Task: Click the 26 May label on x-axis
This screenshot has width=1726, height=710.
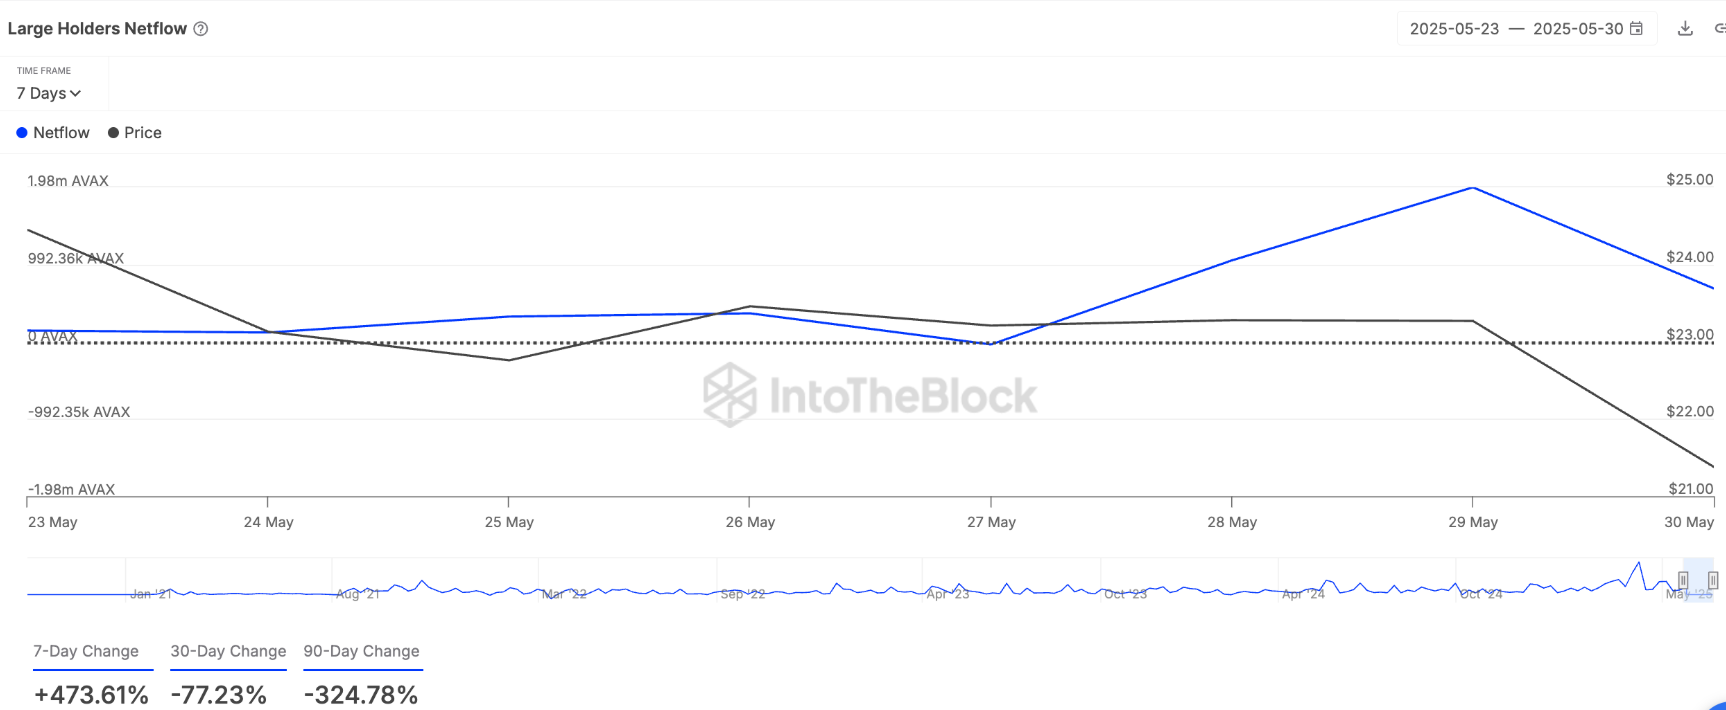Action: click(x=750, y=522)
